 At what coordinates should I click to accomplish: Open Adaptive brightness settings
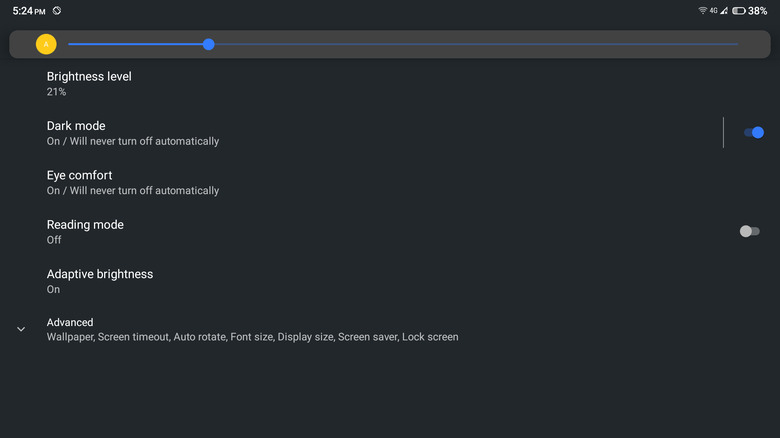[x=100, y=274]
